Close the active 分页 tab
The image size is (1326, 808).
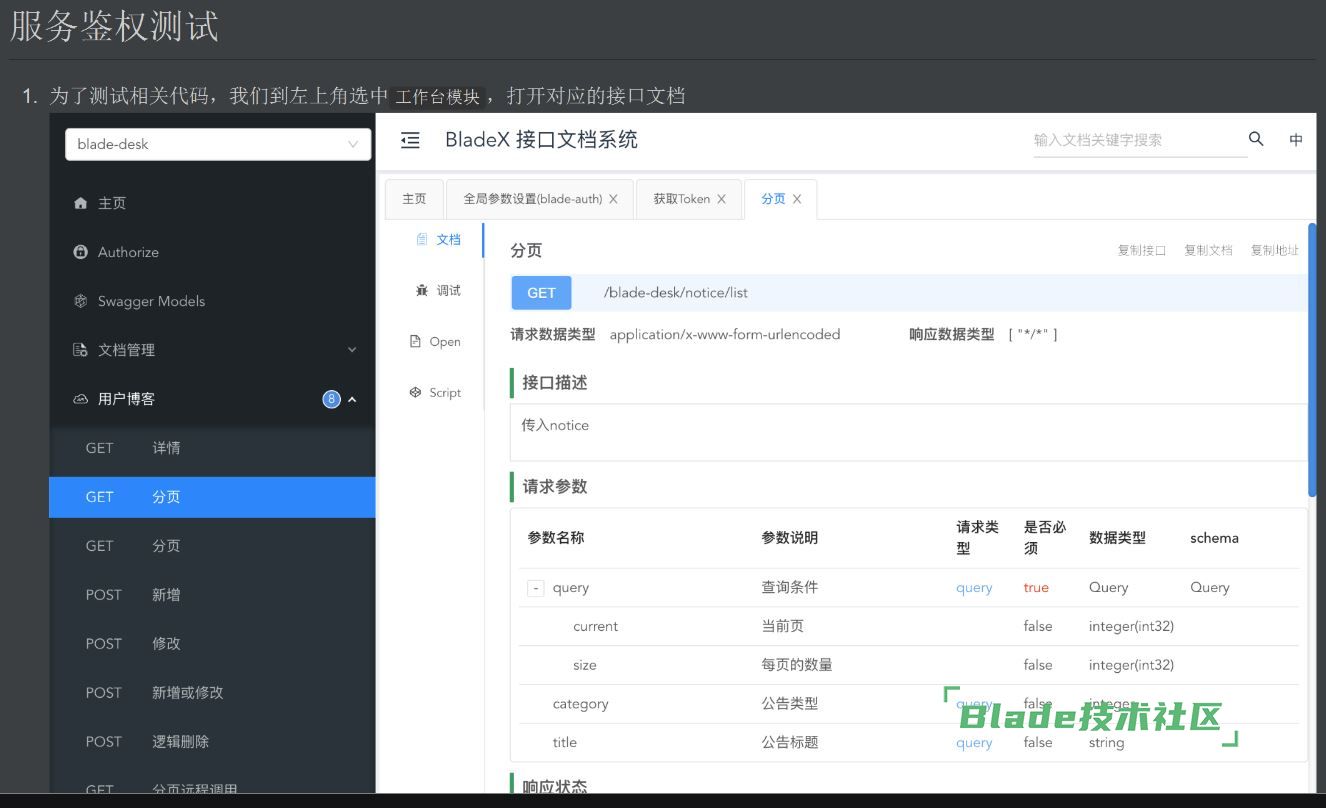pos(797,199)
